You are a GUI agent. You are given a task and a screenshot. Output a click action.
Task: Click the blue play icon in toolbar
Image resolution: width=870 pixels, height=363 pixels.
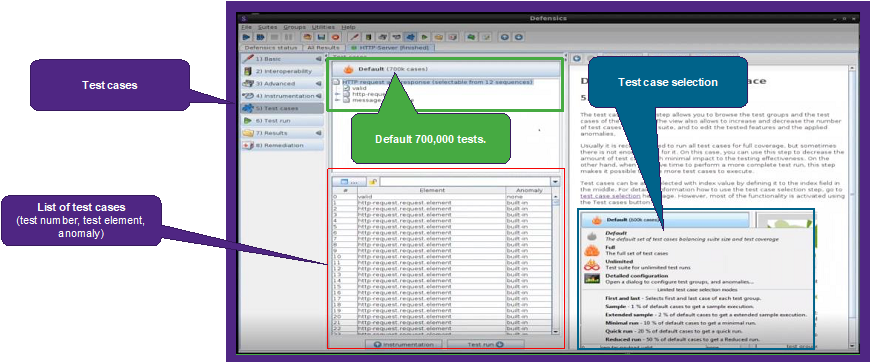pyautogui.click(x=246, y=37)
